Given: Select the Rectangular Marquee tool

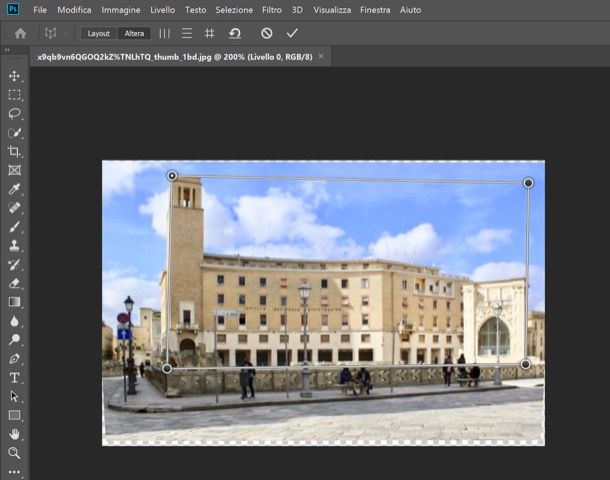Looking at the screenshot, I should [14, 95].
